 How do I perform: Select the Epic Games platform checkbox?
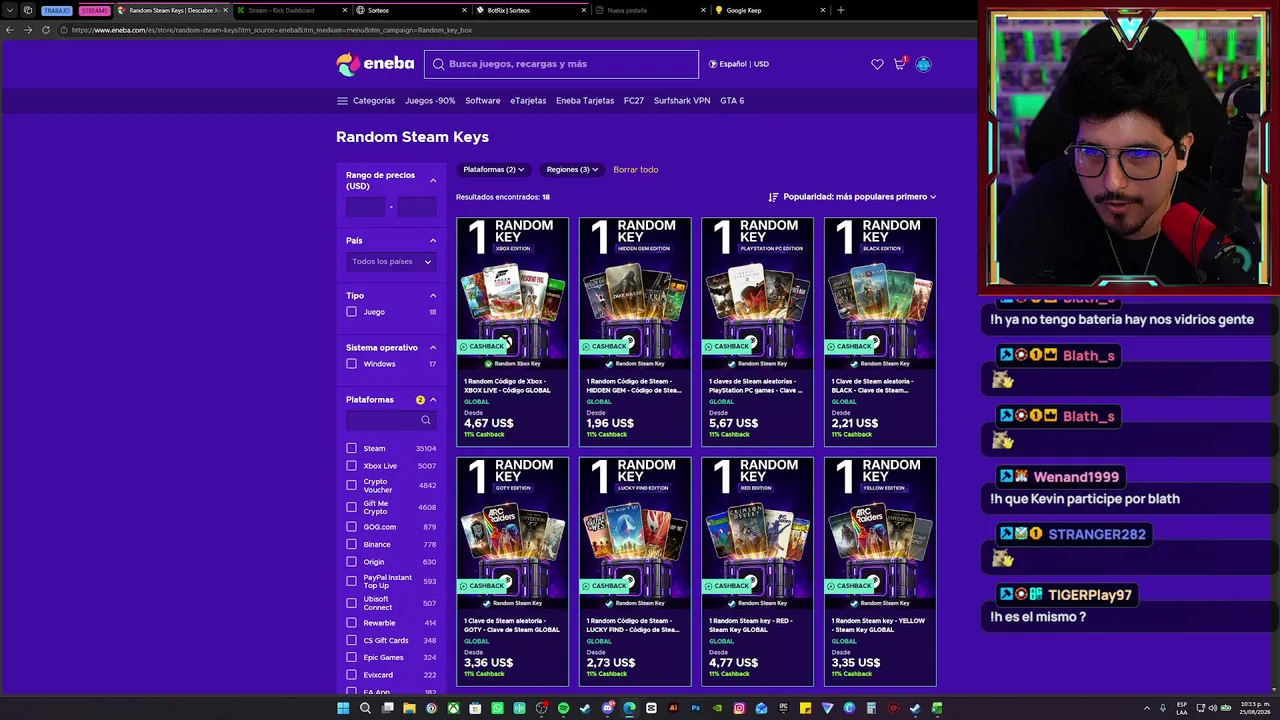pos(351,657)
